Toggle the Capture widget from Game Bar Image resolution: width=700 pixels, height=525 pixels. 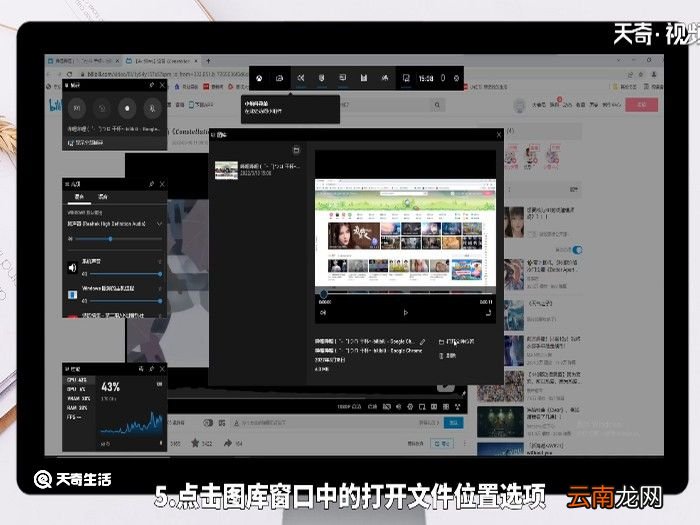pyautogui.click(x=321, y=78)
